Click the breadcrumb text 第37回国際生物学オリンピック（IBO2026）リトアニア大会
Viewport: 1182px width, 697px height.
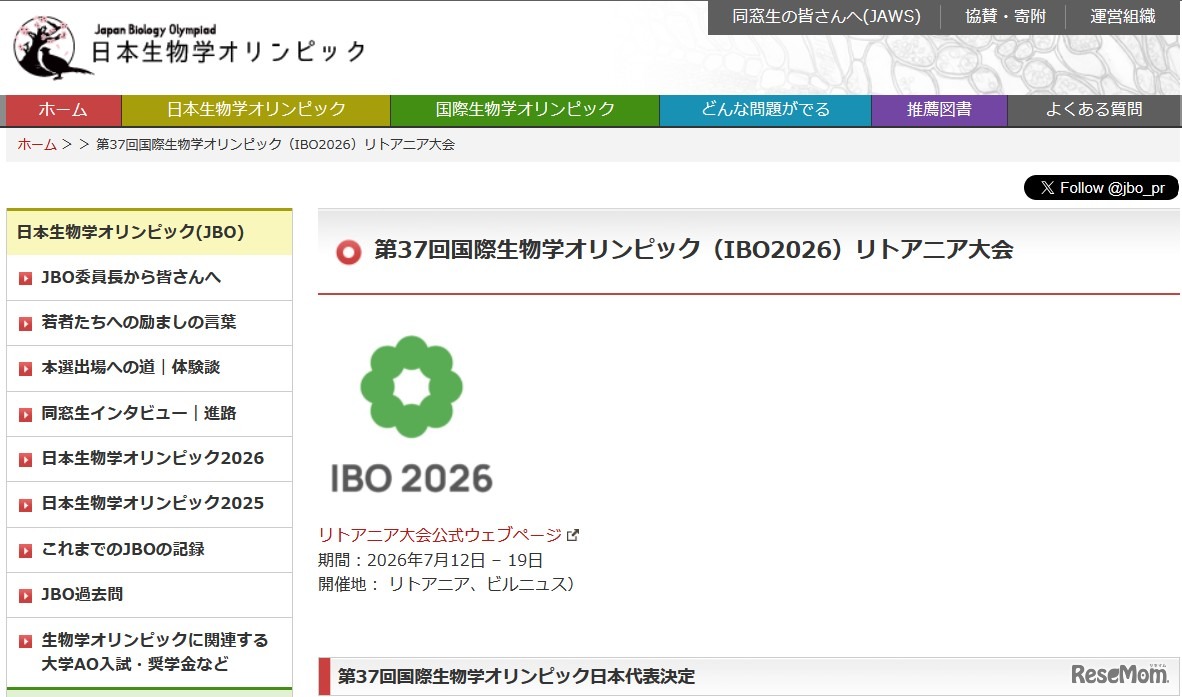(x=275, y=145)
